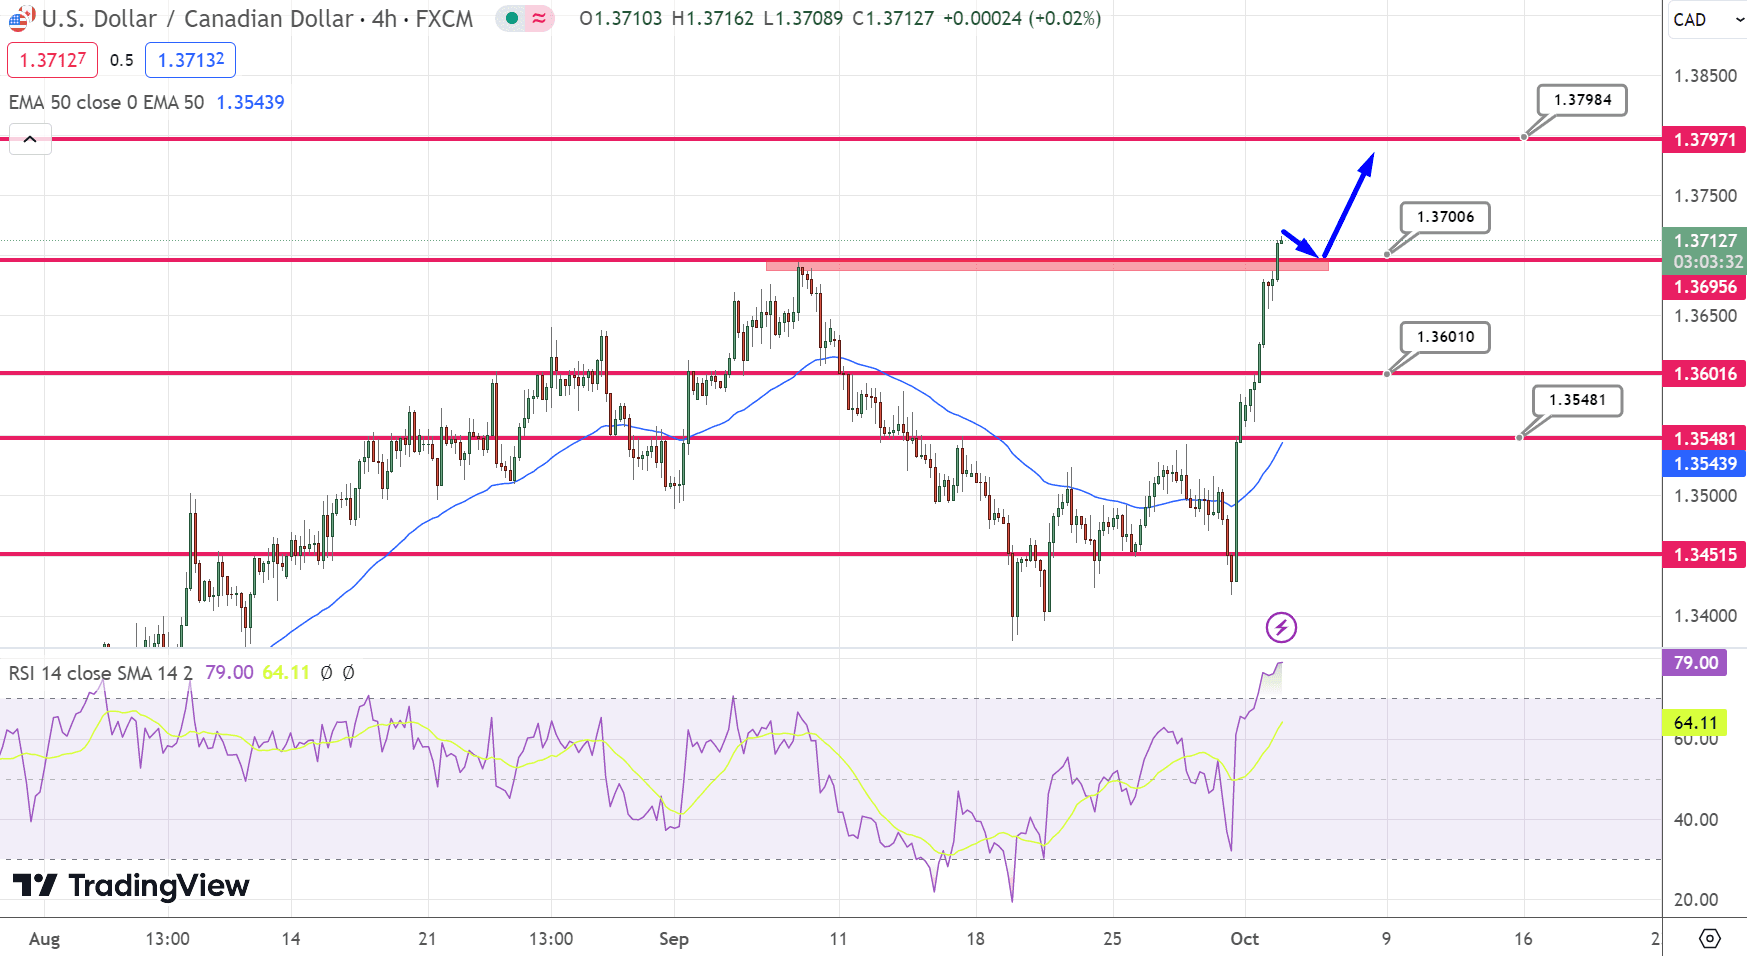The width and height of the screenshot is (1747, 956).
Task: Open chart settings gear at bottom right
Action: [x=1710, y=938]
